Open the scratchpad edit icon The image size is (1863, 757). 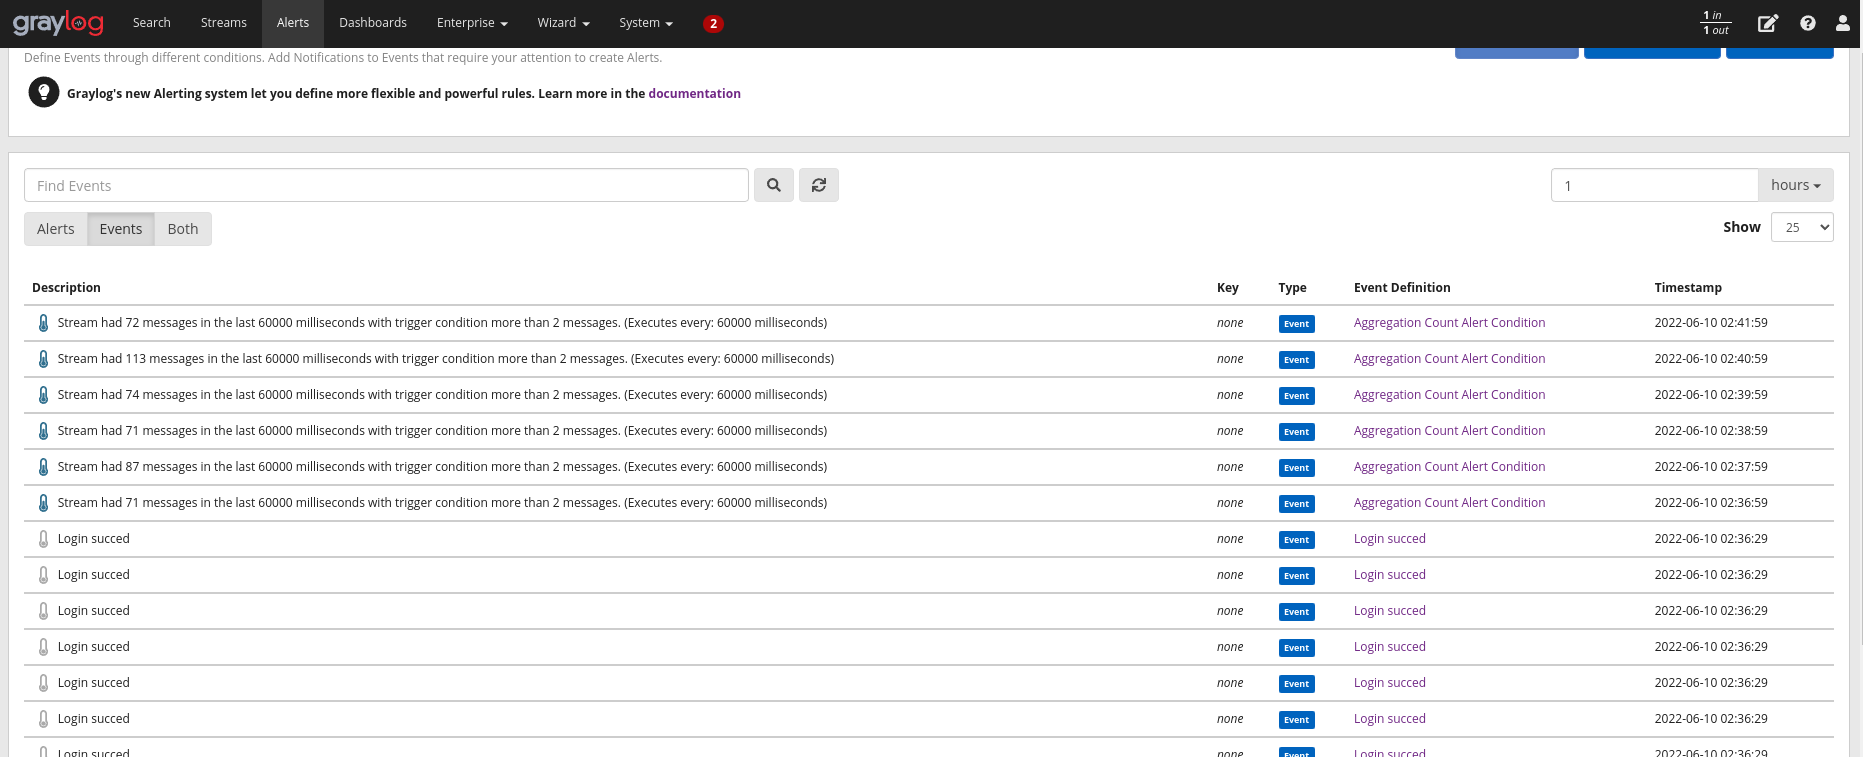pyautogui.click(x=1767, y=23)
